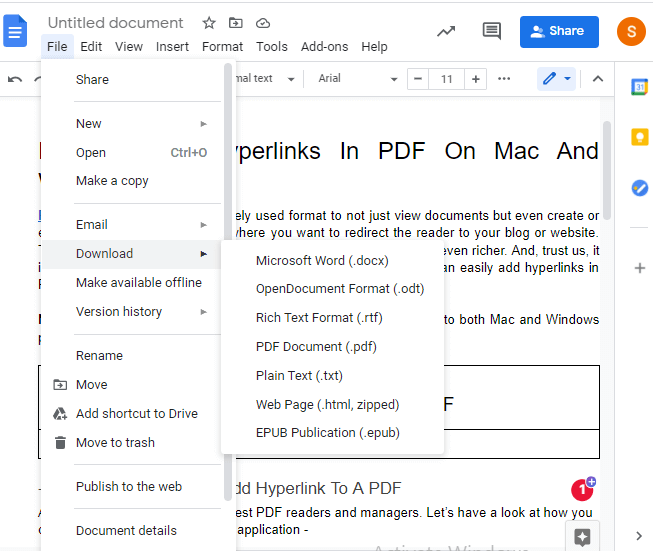
Task: Open the Insert menu
Action: tap(172, 47)
